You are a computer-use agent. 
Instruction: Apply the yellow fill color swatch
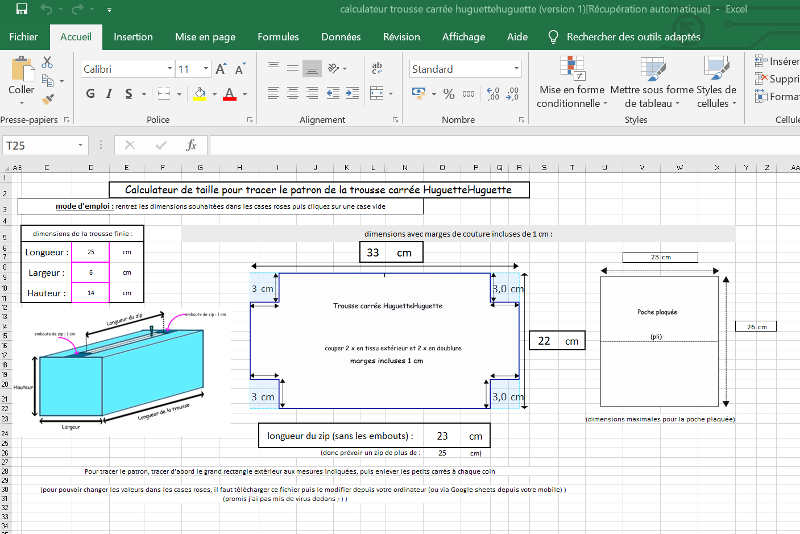tap(199, 94)
